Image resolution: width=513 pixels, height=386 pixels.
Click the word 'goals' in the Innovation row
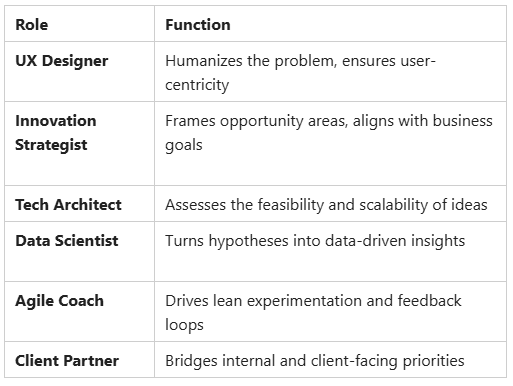pos(184,145)
